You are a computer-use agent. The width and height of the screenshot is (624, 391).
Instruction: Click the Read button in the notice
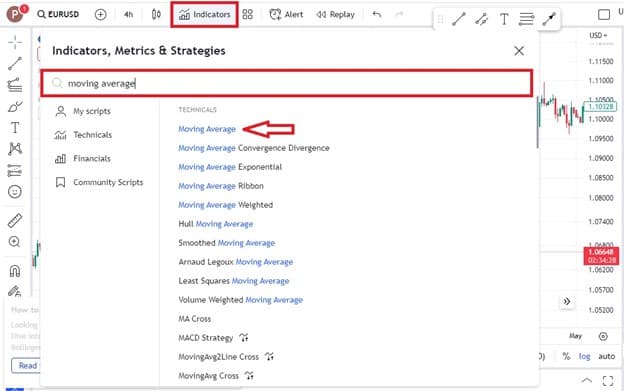point(26,366)
